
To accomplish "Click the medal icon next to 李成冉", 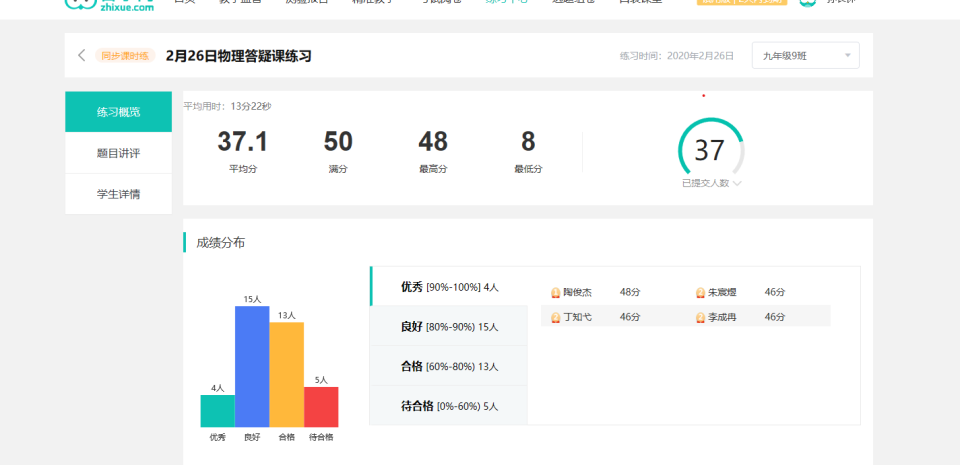I will tap(700, 317).
